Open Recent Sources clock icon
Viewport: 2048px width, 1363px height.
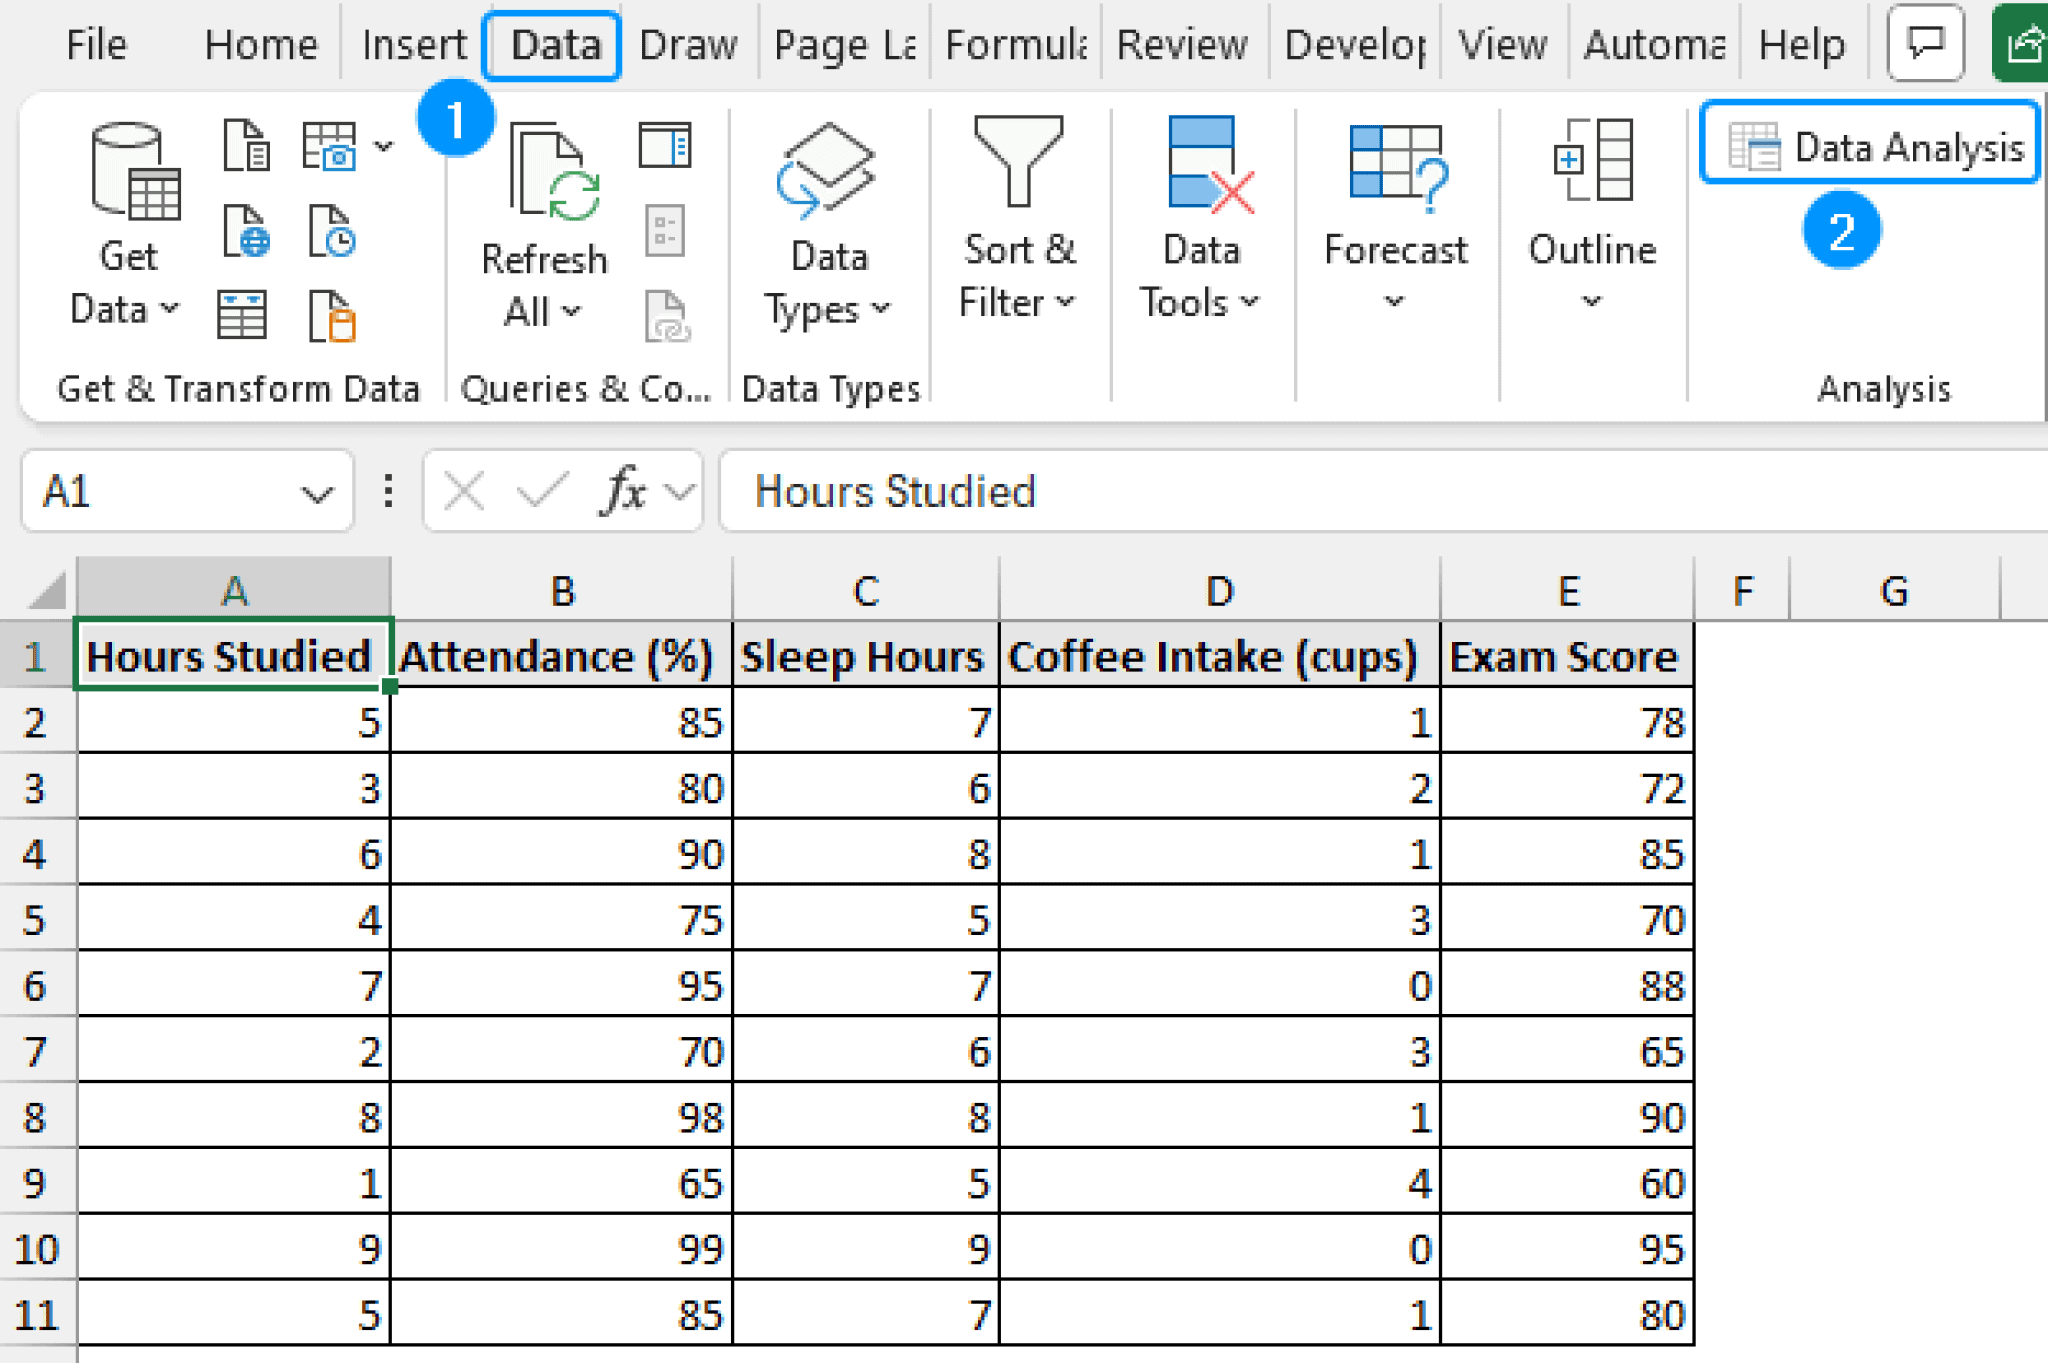[x=333, y=232]
